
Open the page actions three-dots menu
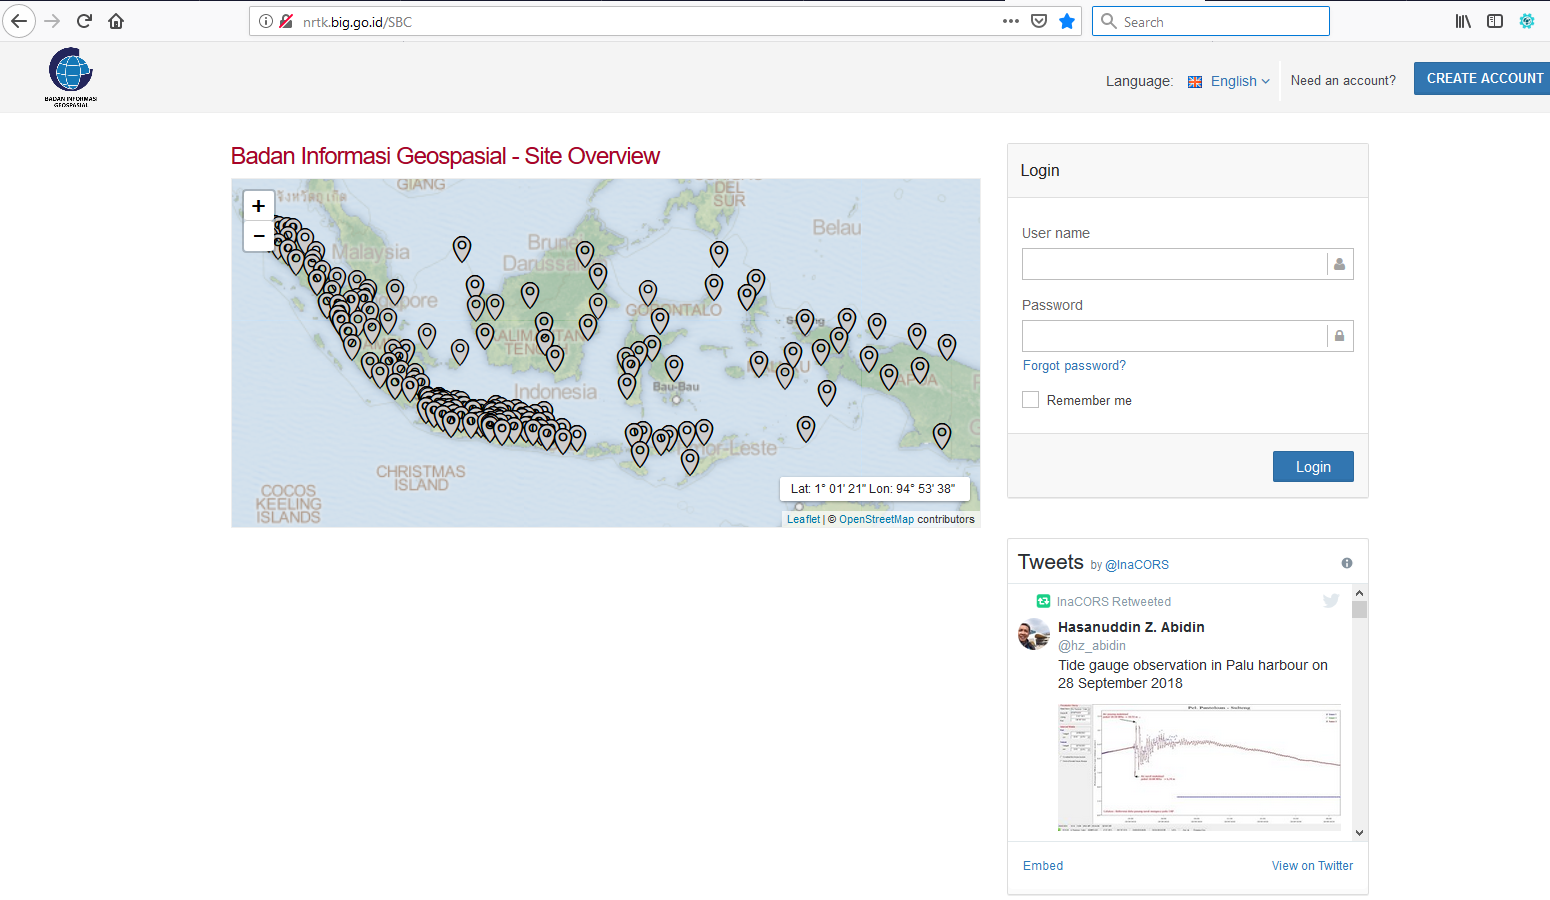[x=1011, y=21]
